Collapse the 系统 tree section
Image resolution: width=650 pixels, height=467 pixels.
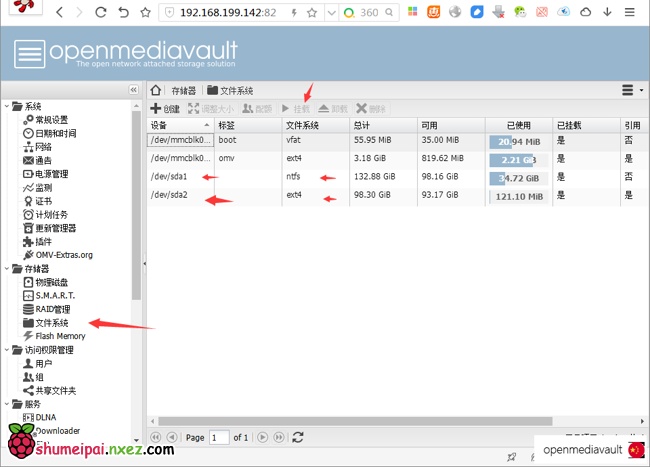point(7,106)
